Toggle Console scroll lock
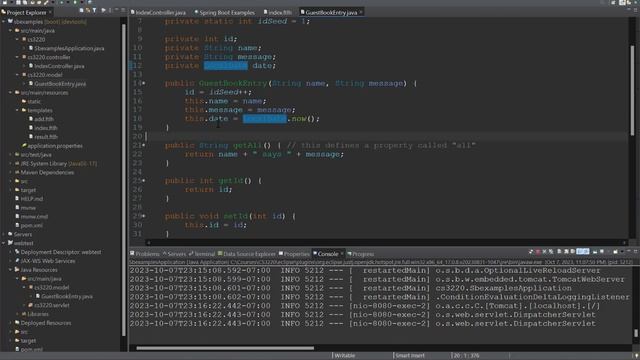The image size is (640, 360). click(566, 252)
